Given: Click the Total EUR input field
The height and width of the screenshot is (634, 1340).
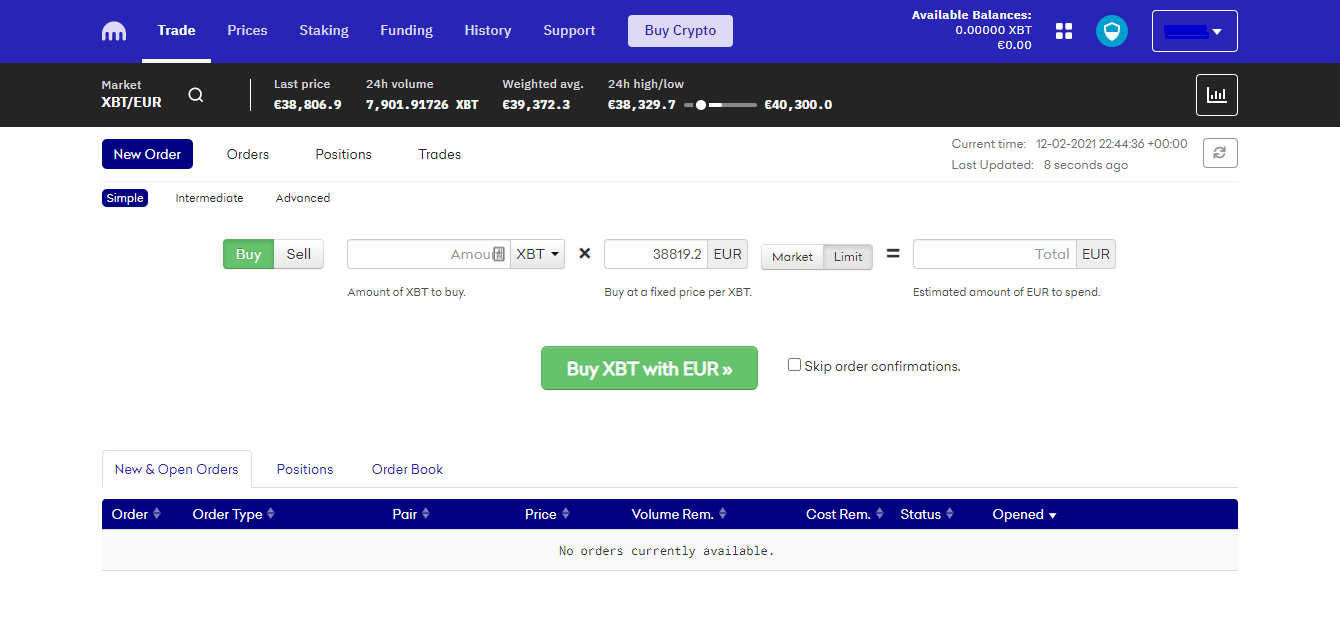Looking at the screenshot, I should coord(994,254).
